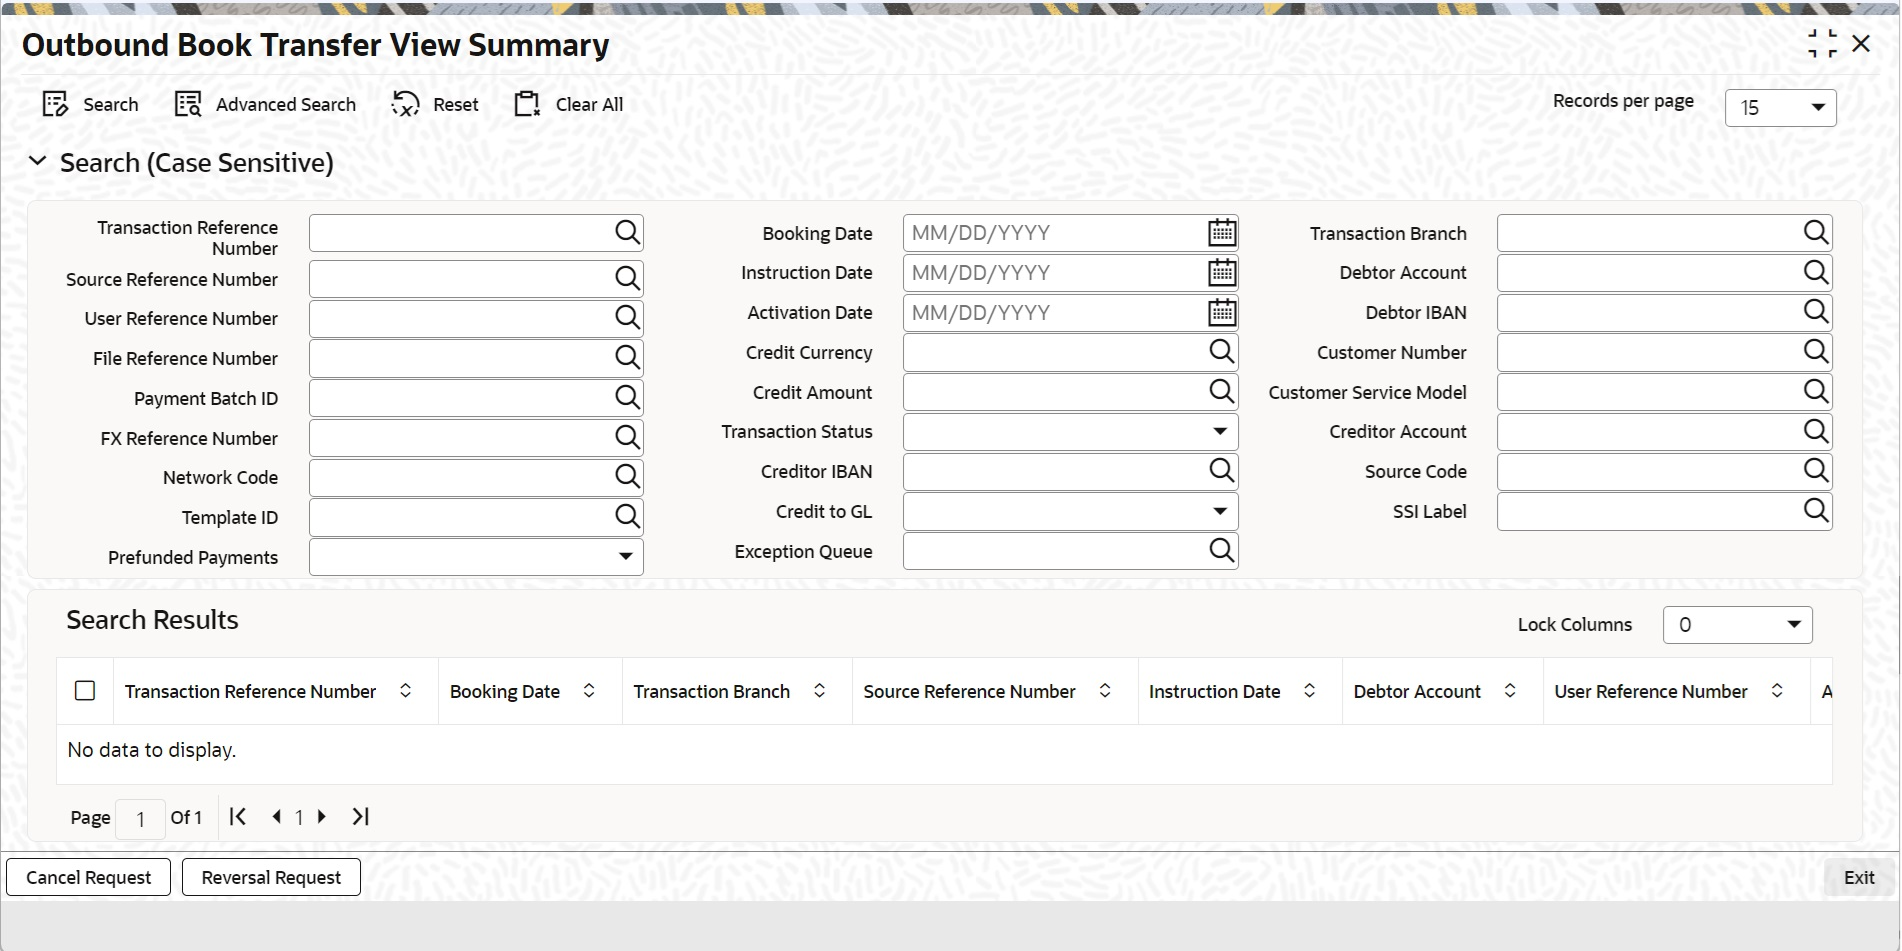Open Advanced Search
This screenshot has height=951, width=1902.
tap(265, 104)
